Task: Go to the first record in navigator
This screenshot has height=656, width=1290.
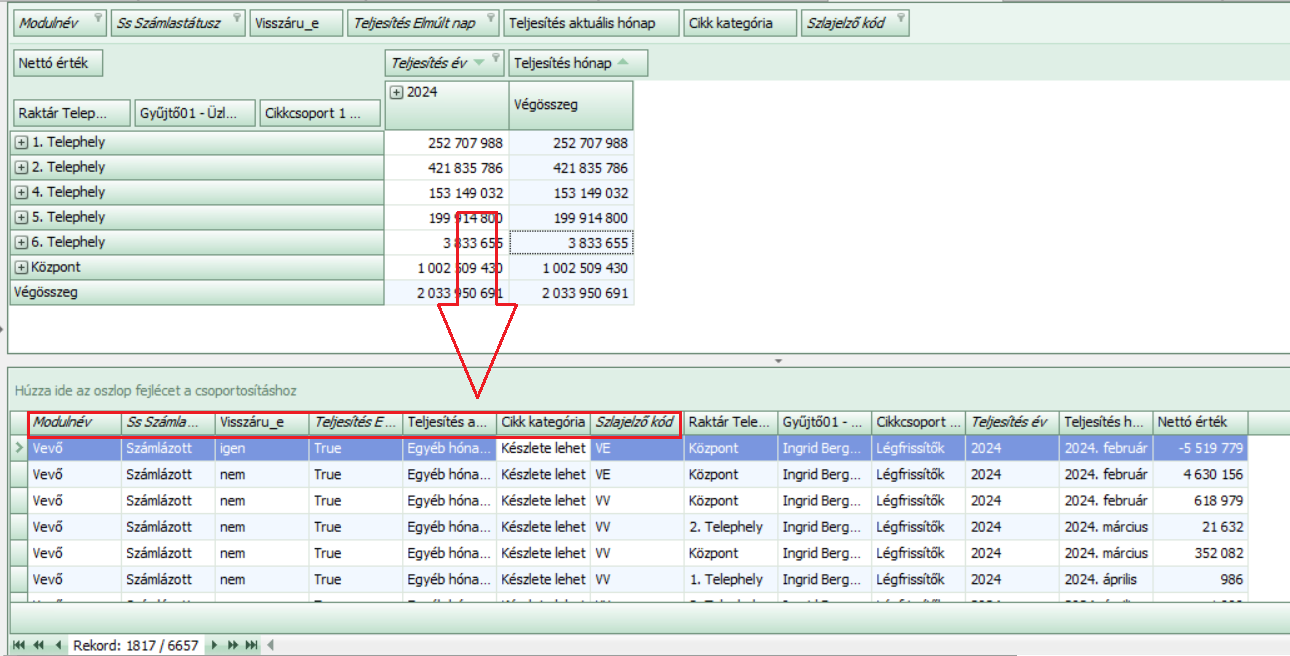Action: 19,645
